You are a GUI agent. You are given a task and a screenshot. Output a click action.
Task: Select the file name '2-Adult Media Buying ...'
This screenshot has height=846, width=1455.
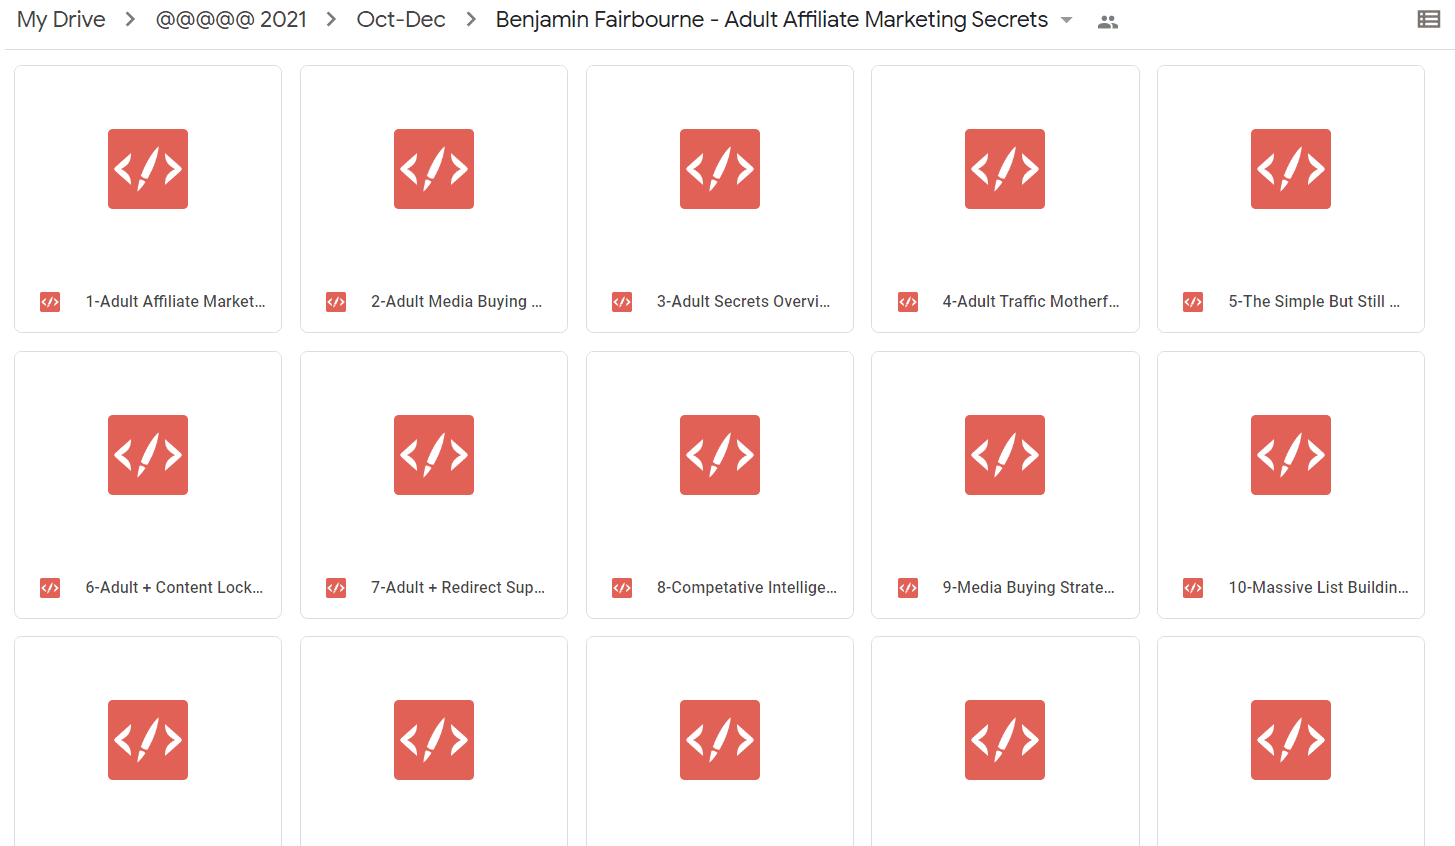click(x=457, y=301)
